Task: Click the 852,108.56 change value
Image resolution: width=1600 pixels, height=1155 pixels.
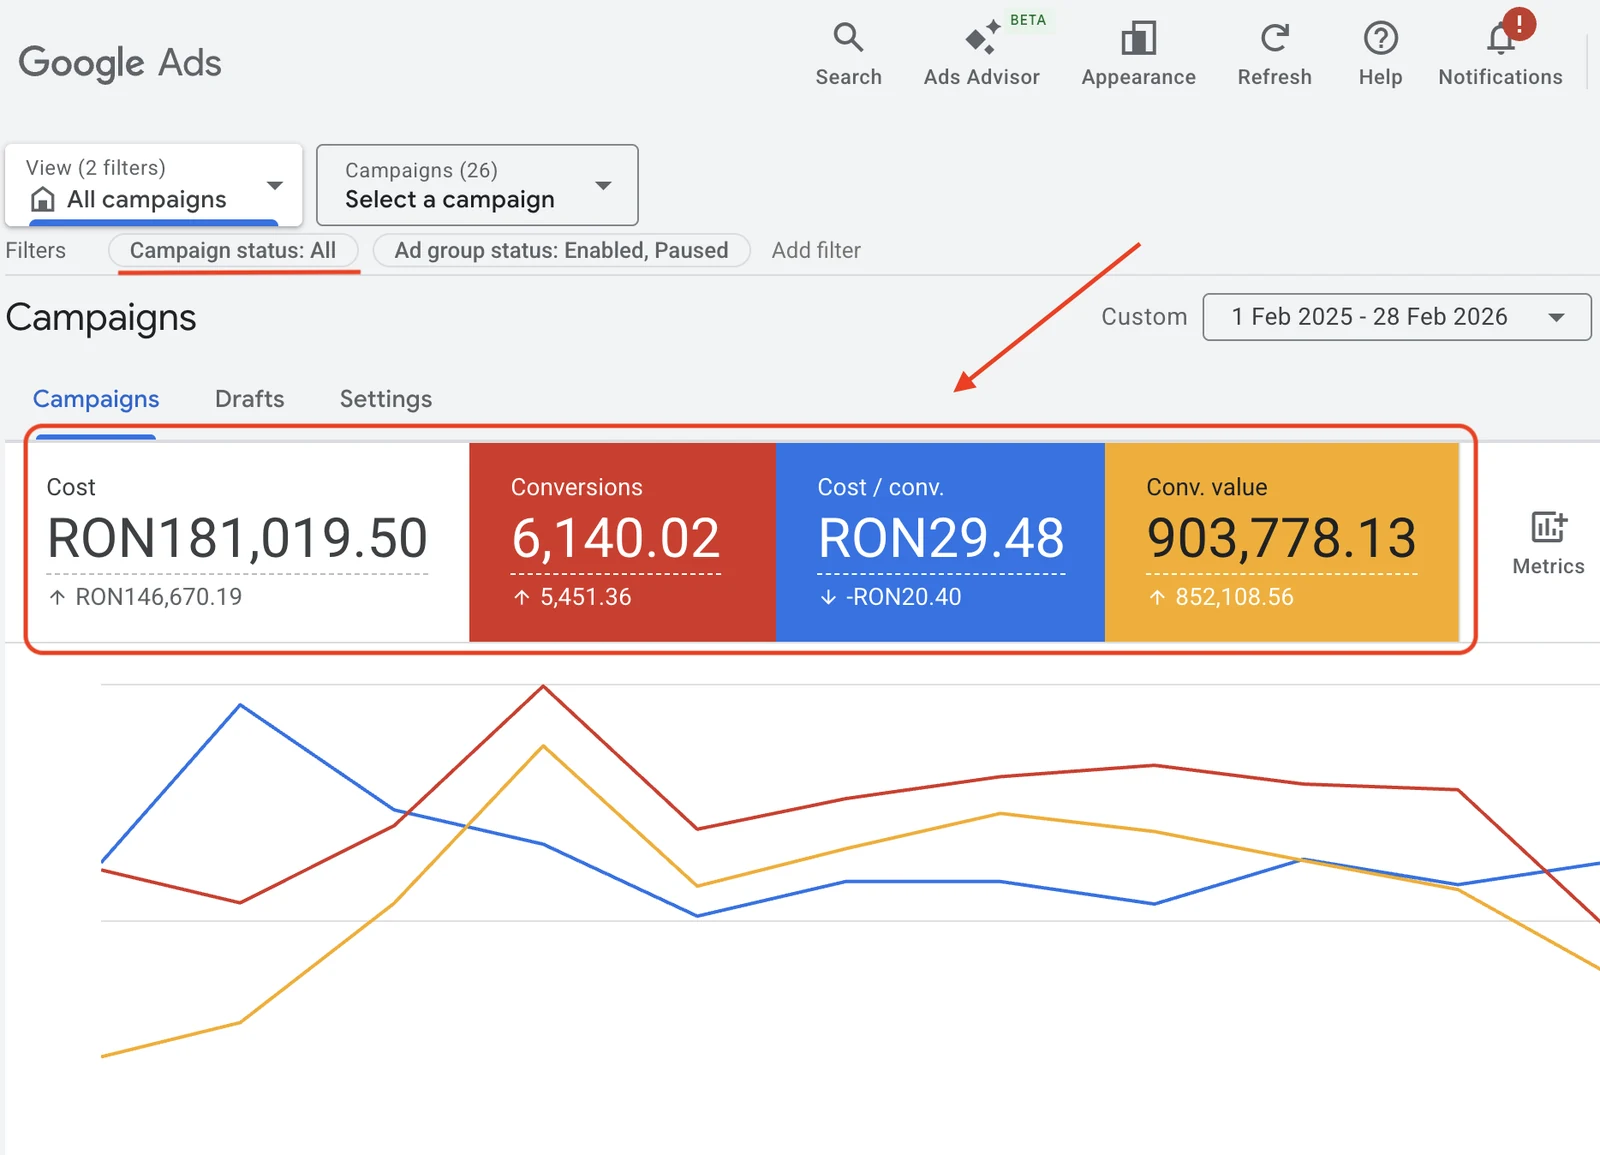Action: pos(1234,597)
